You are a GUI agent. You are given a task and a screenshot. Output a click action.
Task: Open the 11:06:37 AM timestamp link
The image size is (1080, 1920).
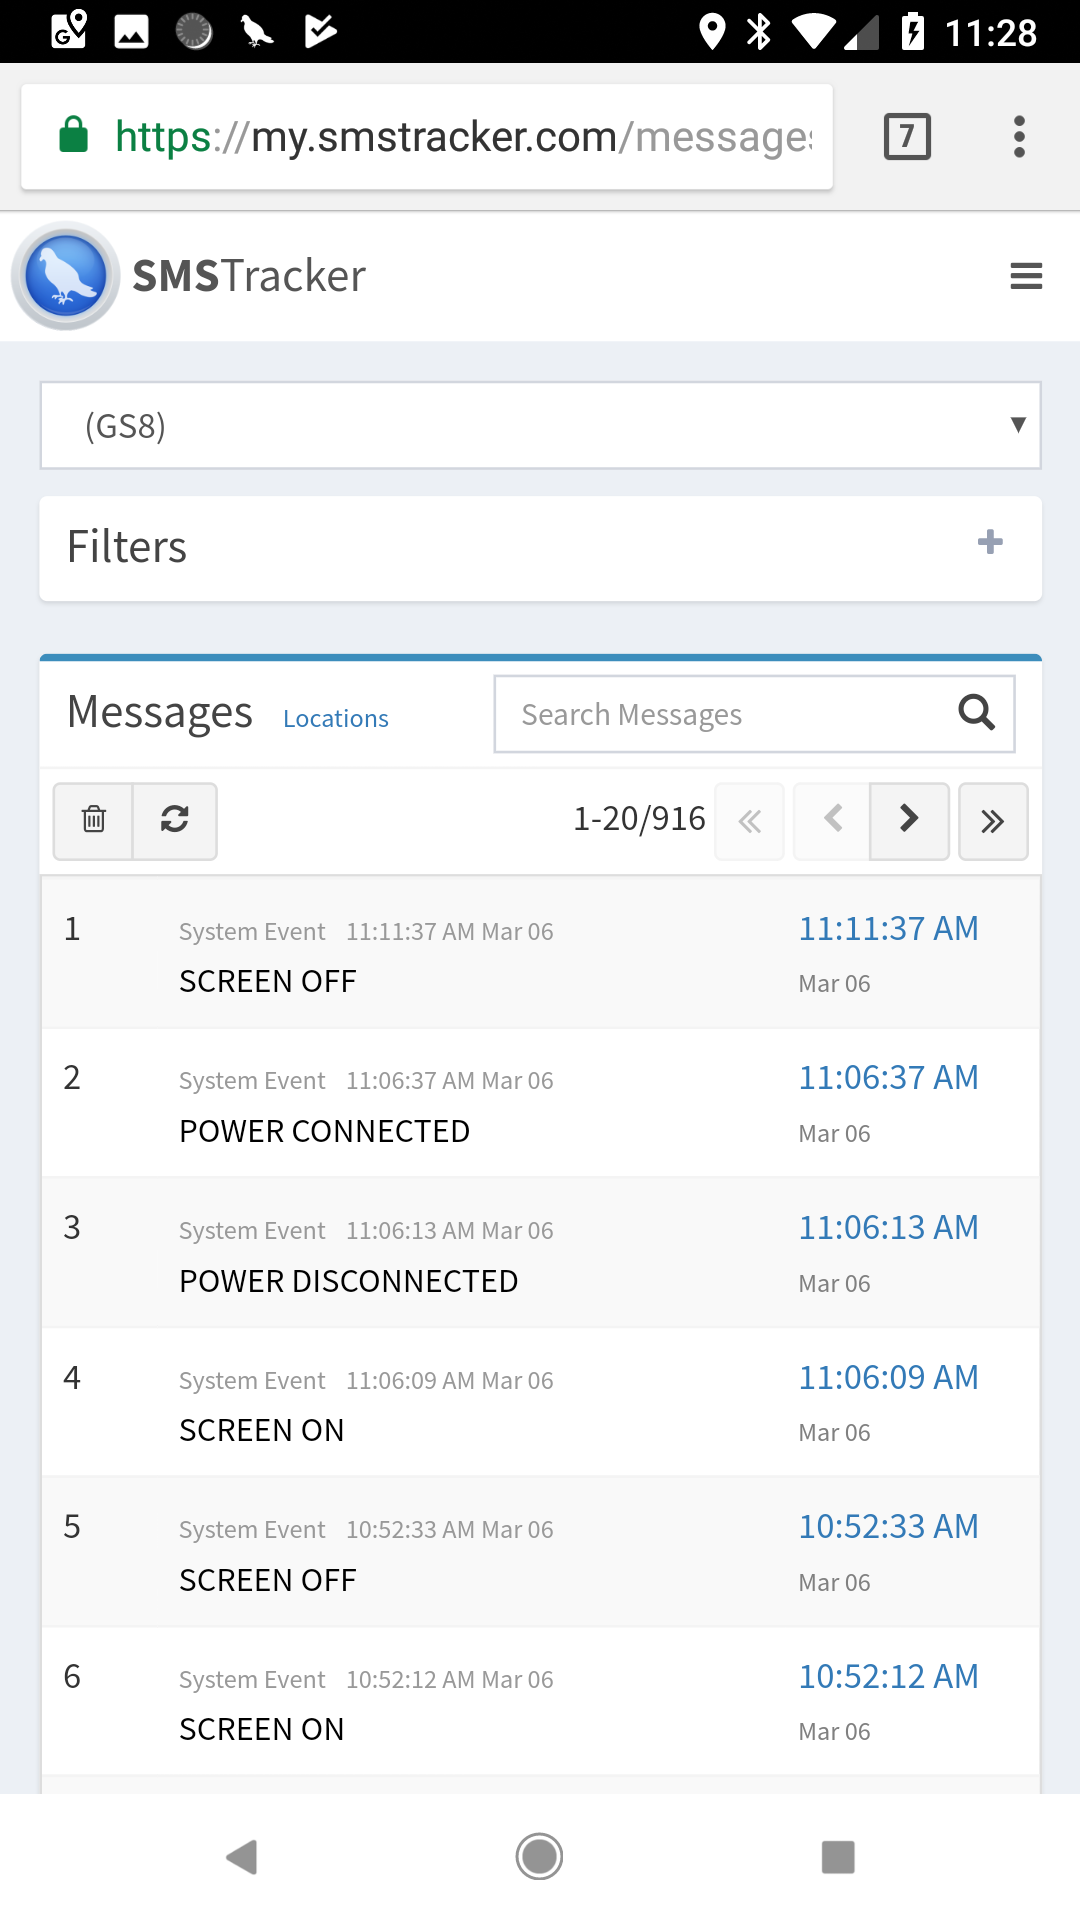888,1078
